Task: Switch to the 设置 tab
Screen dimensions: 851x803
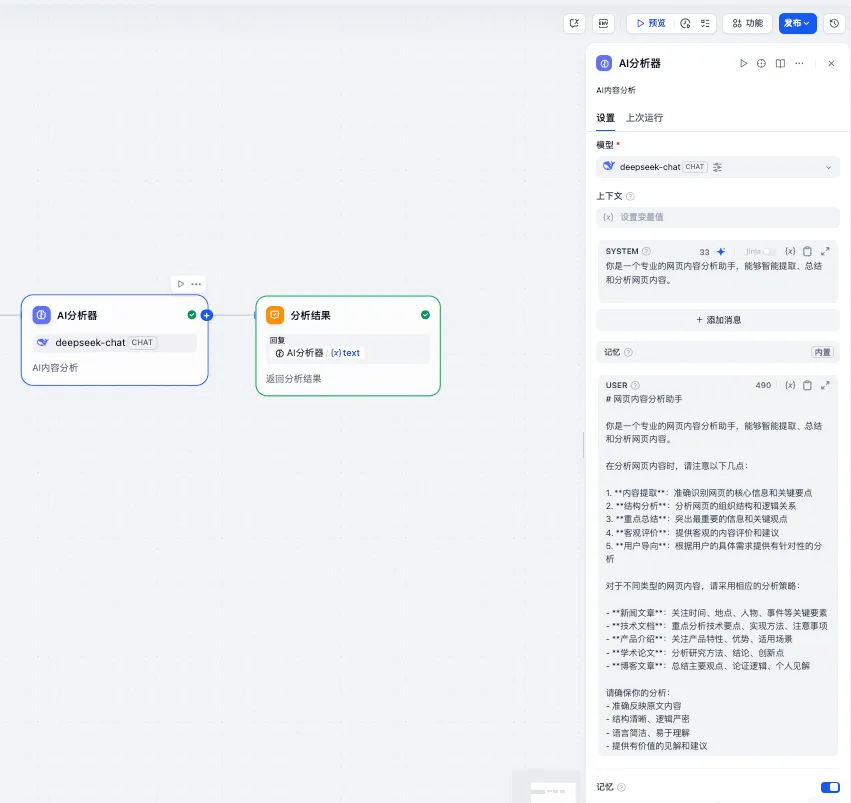Action: click(x=605, y=118)
